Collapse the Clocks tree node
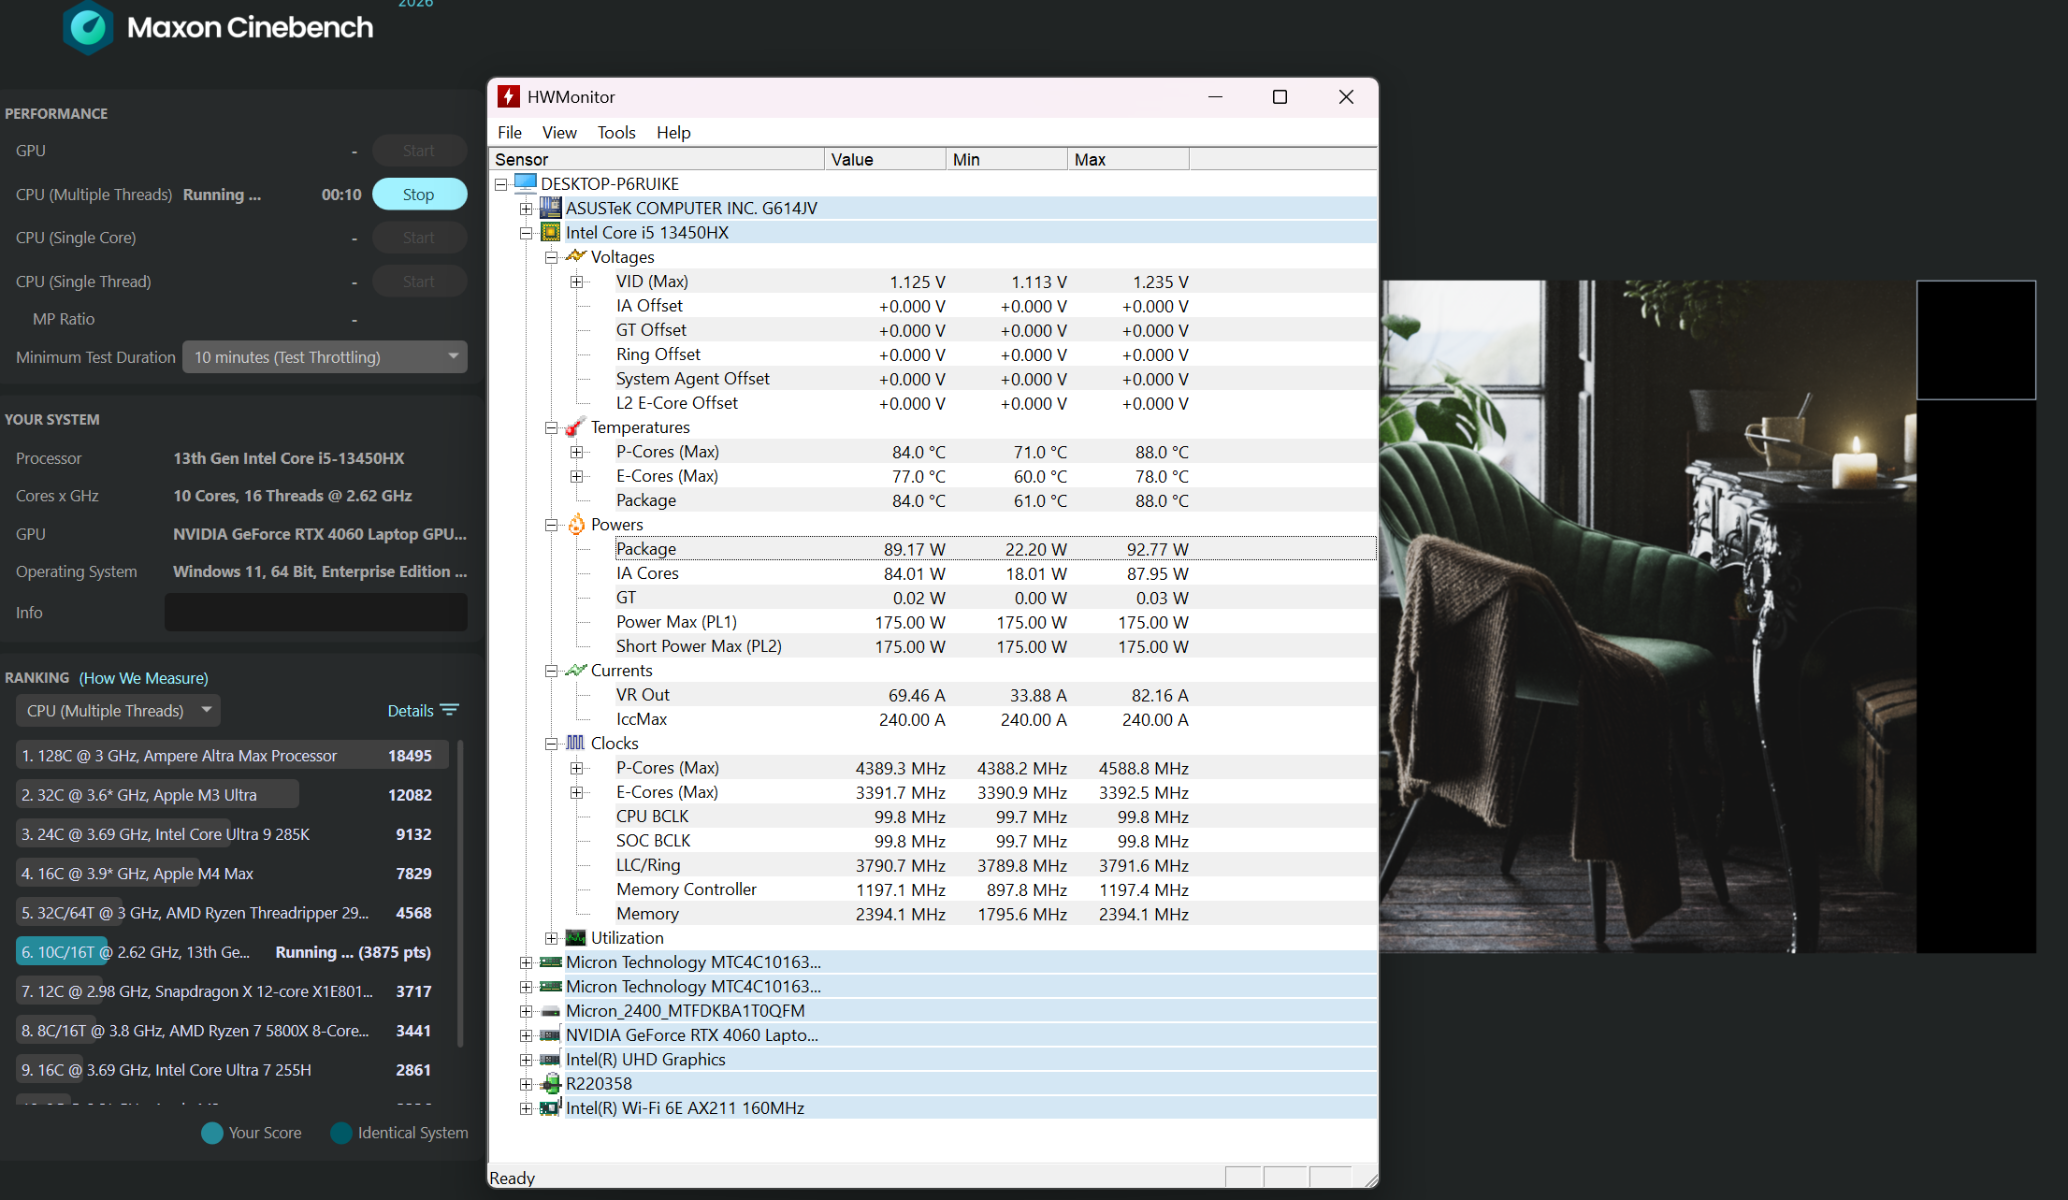The image size is (2068, 1200). pyautogui.click(x=551, y=744)
